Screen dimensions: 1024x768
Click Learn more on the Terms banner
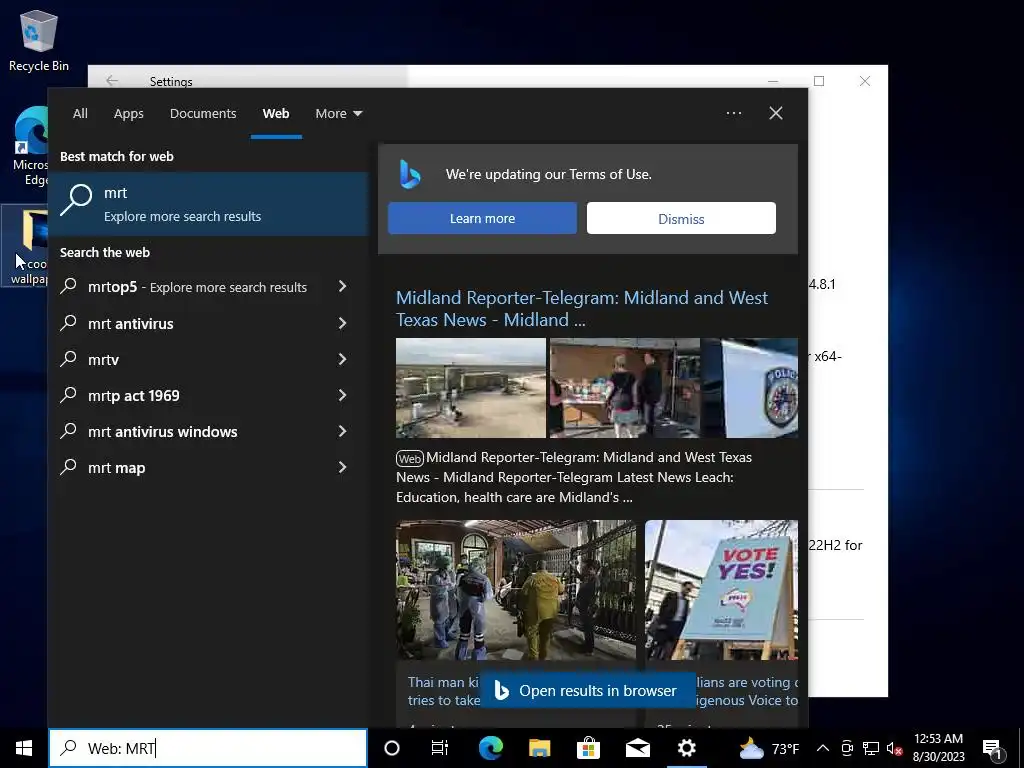coord(483,218)
